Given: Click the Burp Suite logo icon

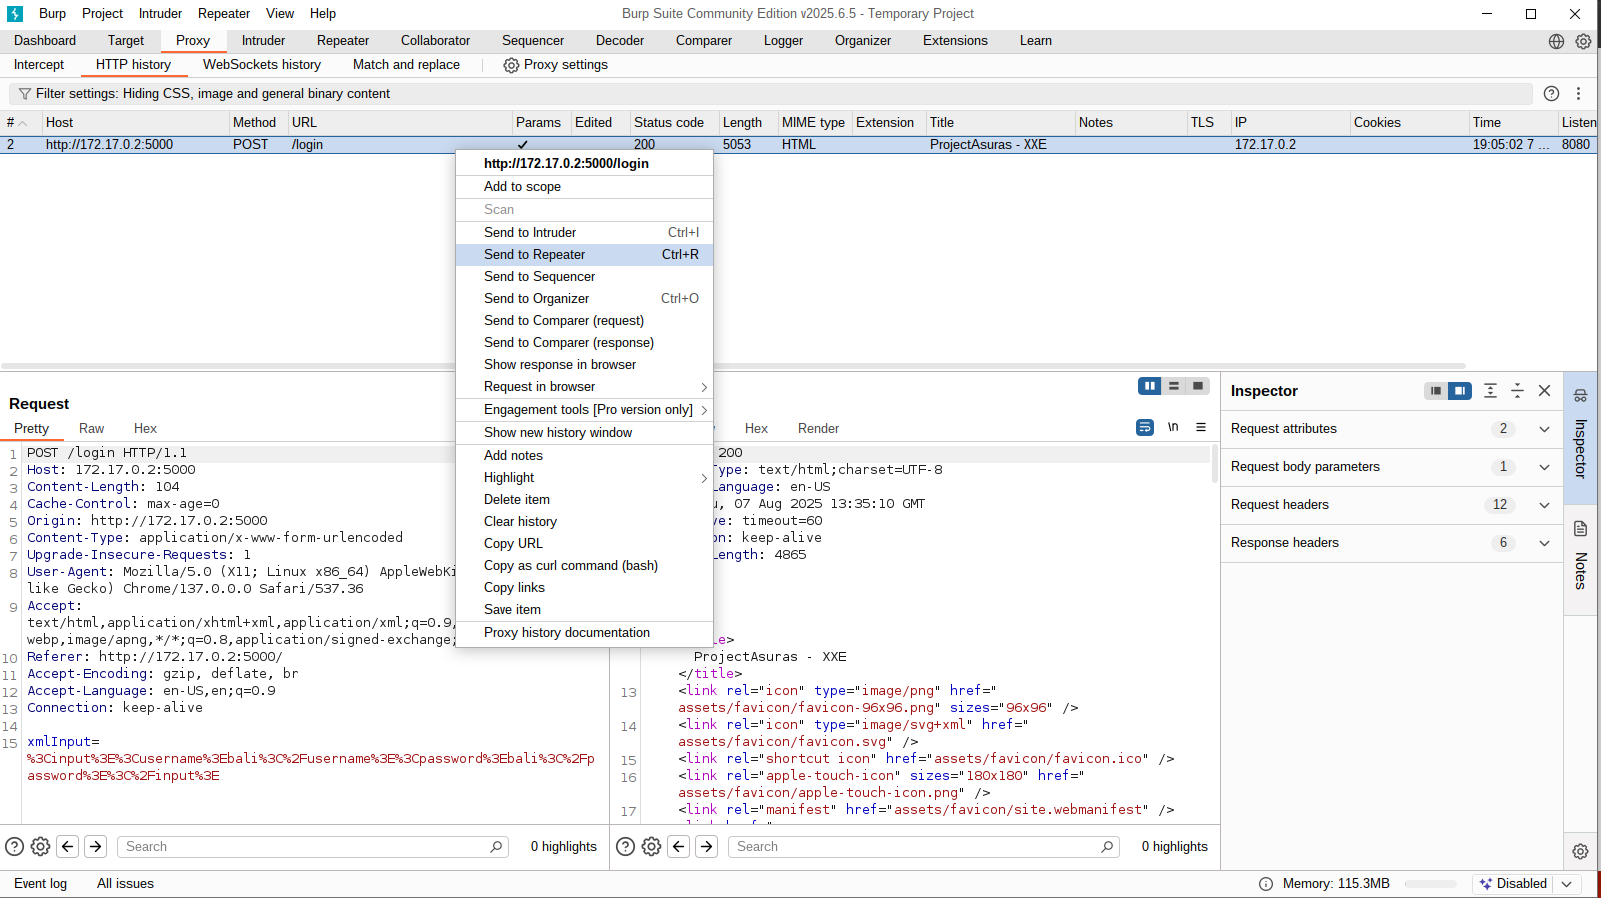Looking at the screenshot, I should coord(15,13).
